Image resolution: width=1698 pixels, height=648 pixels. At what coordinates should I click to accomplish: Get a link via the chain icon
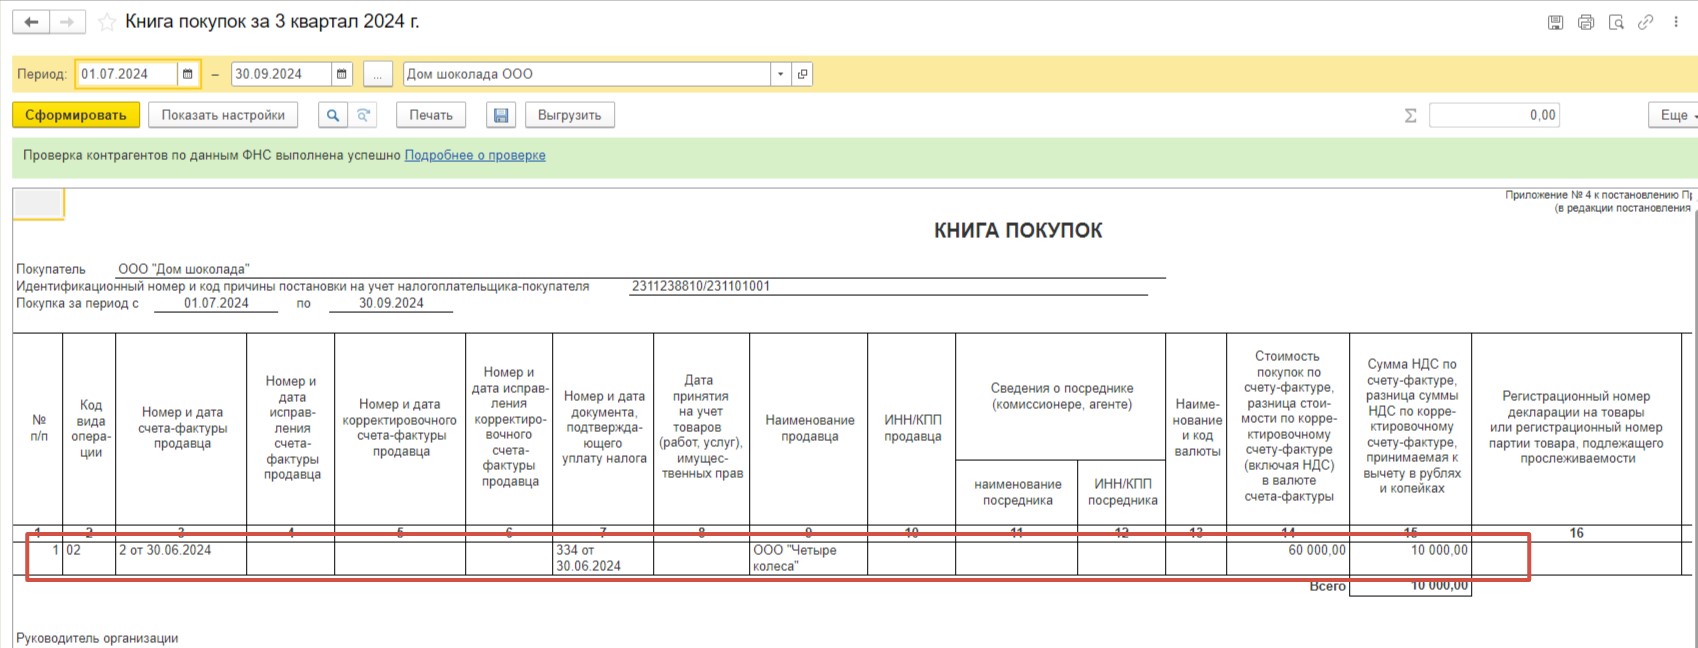[x=1645, y=22]
